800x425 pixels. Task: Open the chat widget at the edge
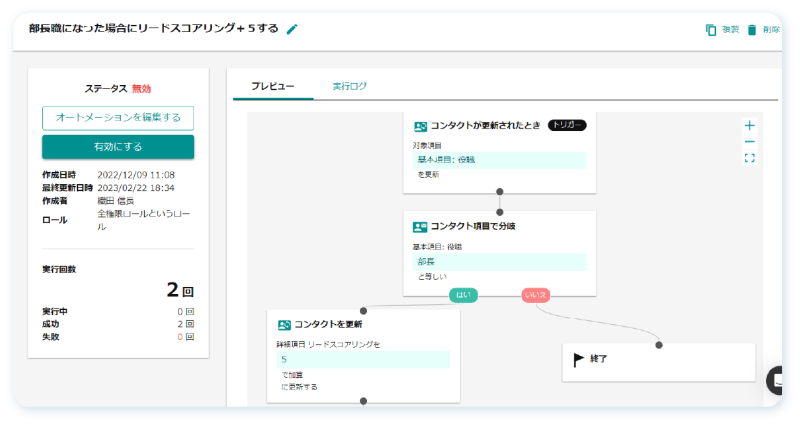coord(776,380)
